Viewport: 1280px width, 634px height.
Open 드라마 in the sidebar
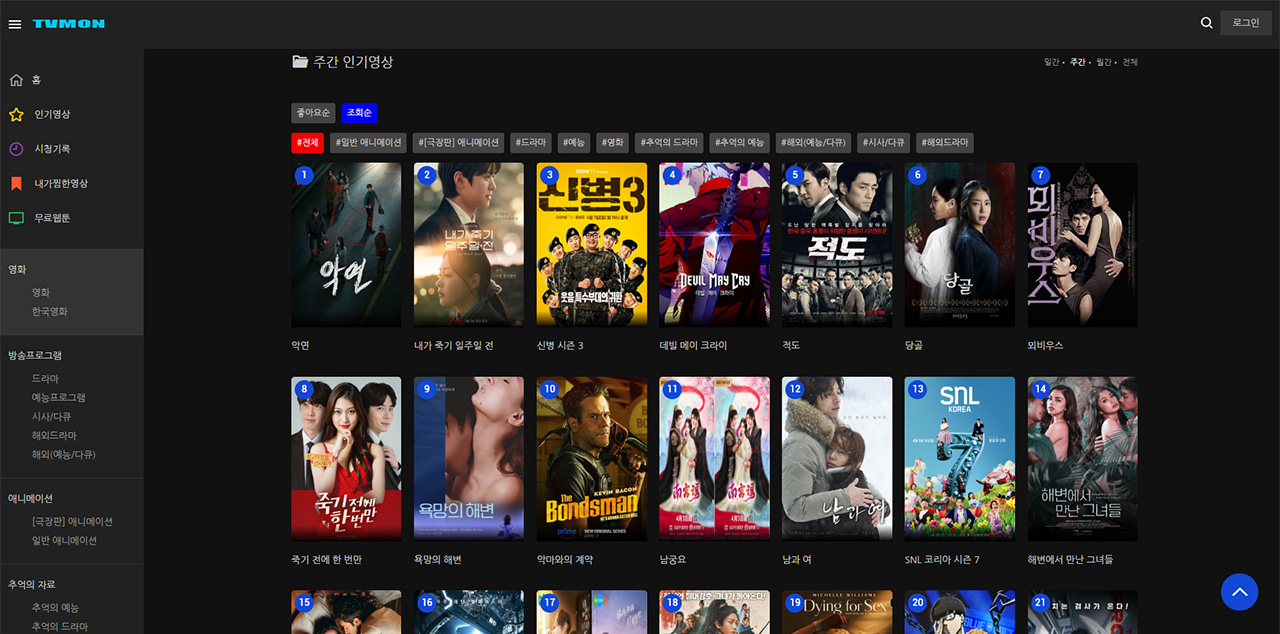point(45,379)
